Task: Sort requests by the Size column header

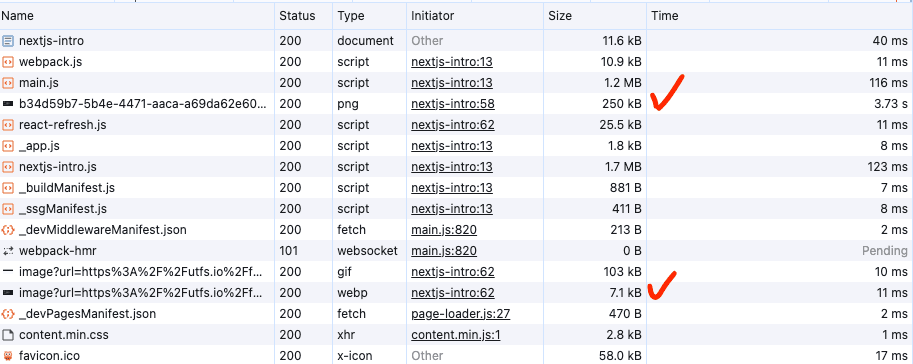Action: click(560, 16)
